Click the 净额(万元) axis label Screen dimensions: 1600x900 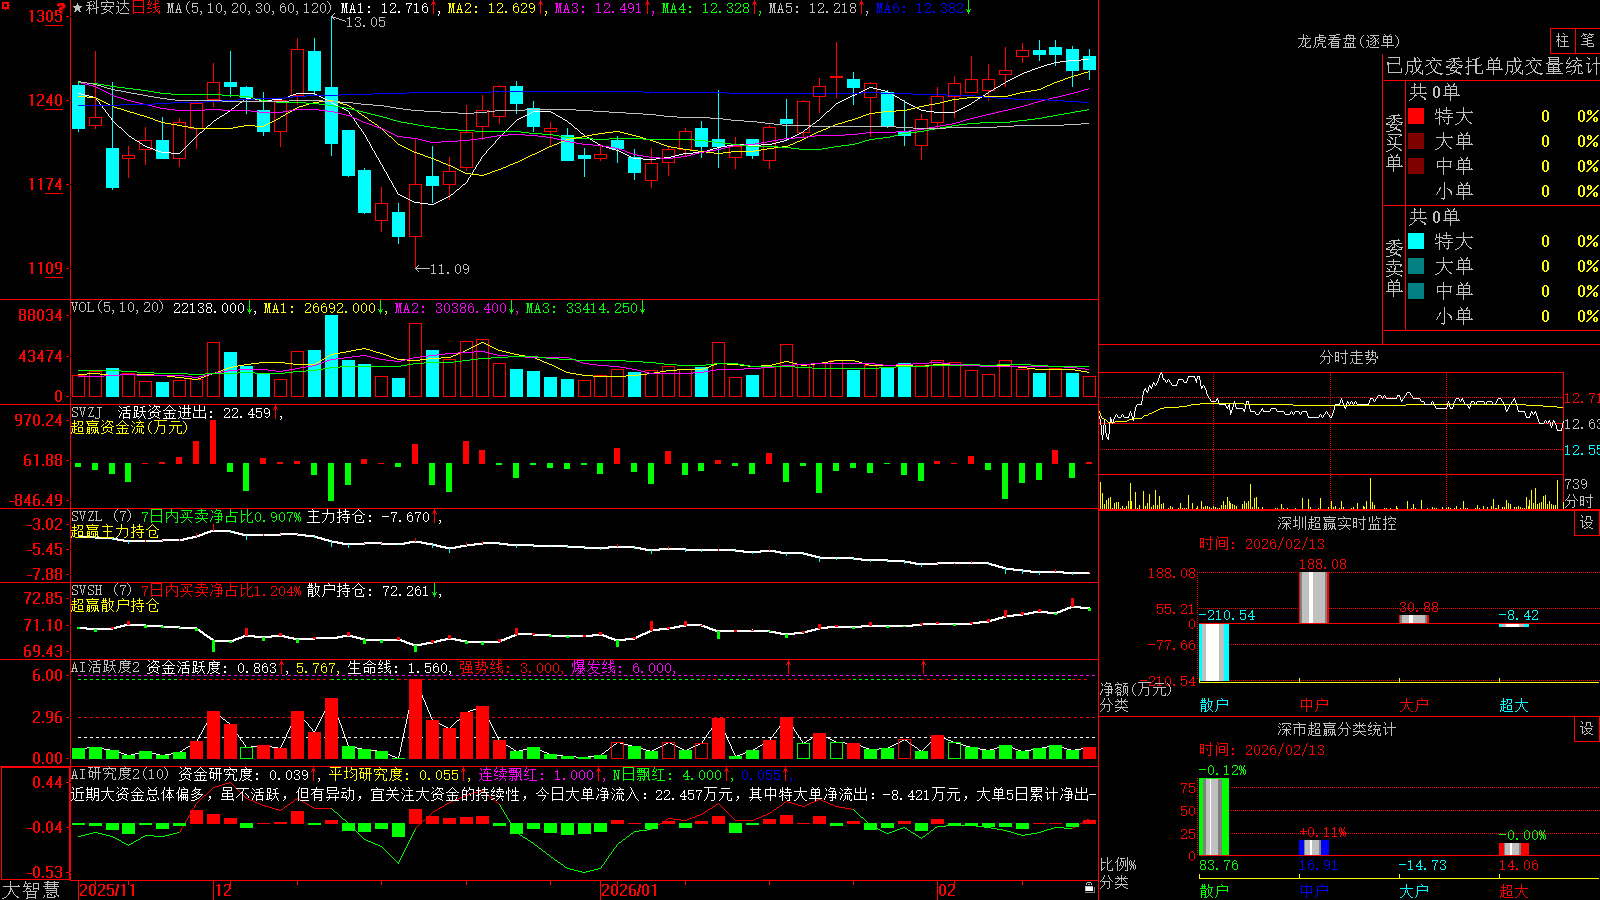(x=1135, y=689)
